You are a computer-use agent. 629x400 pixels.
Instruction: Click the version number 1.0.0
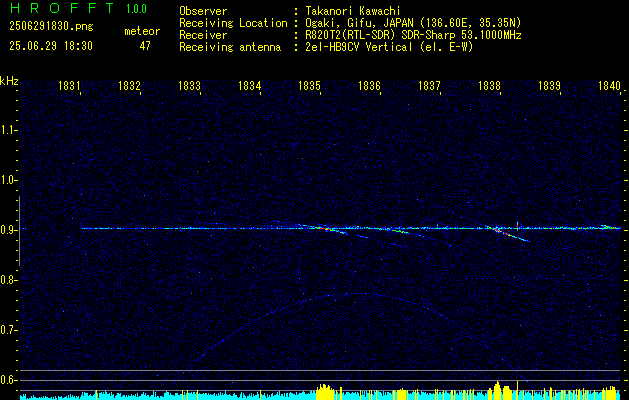(x=136, y=9)
